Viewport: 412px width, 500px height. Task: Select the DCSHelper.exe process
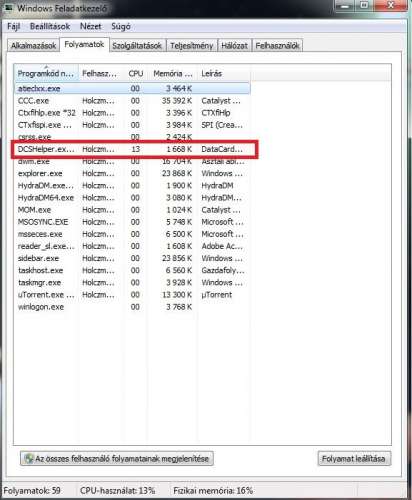132,149
